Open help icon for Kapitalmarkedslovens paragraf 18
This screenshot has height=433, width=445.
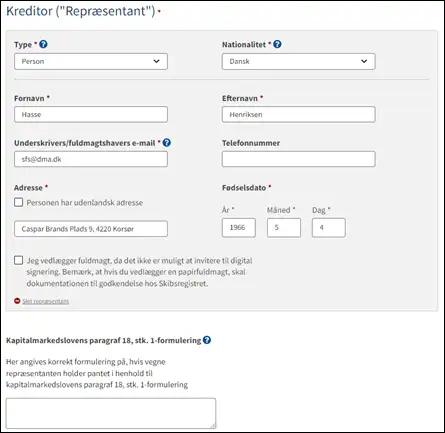(x=207, y=340)
